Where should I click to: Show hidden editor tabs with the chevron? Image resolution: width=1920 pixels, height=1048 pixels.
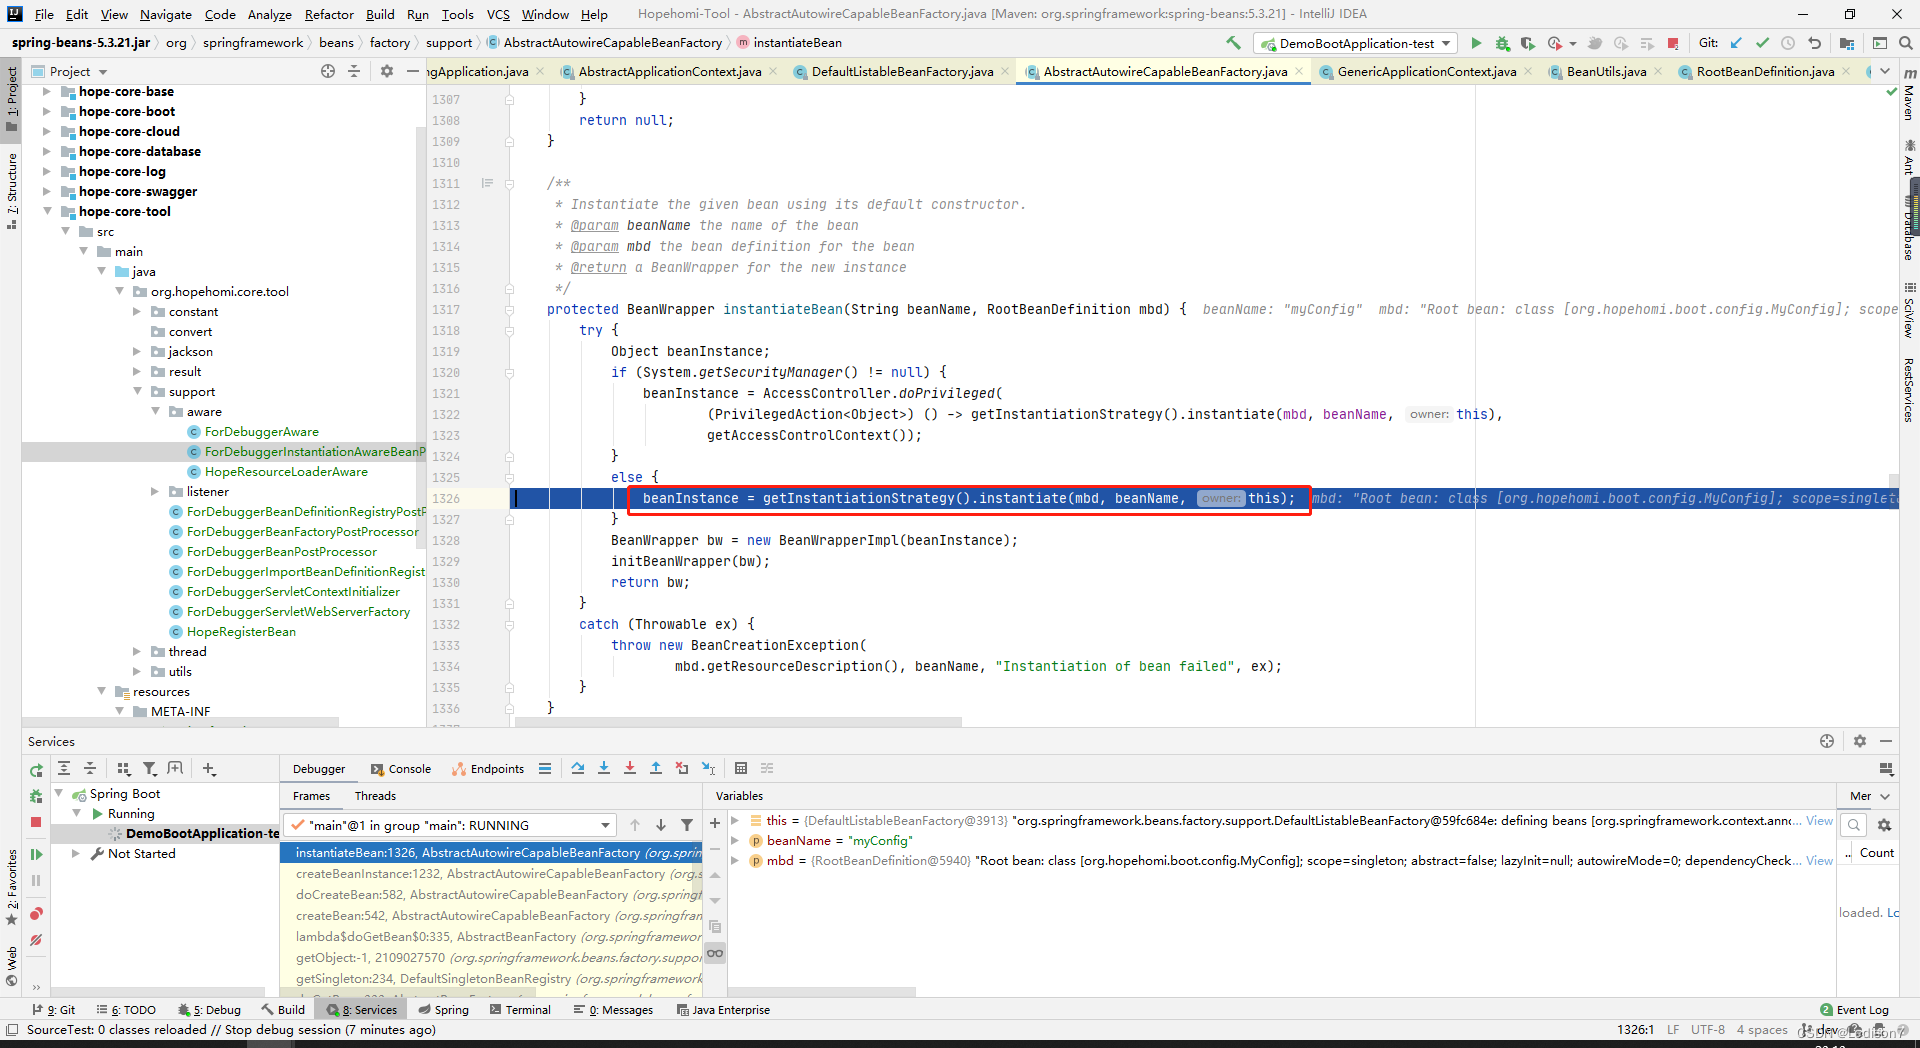tap(1885, 71)
